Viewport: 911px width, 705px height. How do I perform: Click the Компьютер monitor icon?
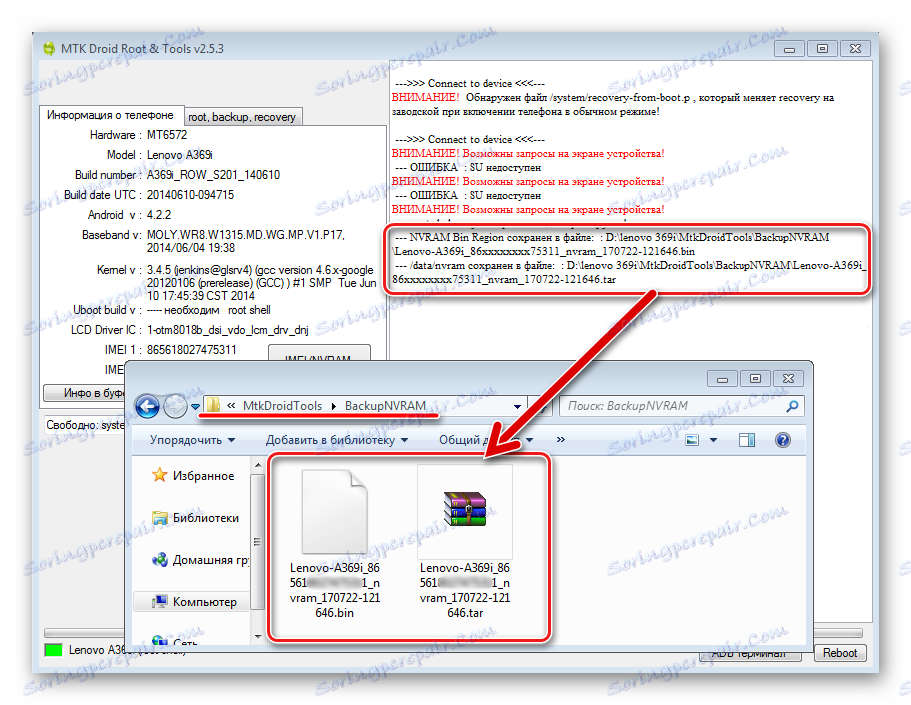tap(159, 602)
